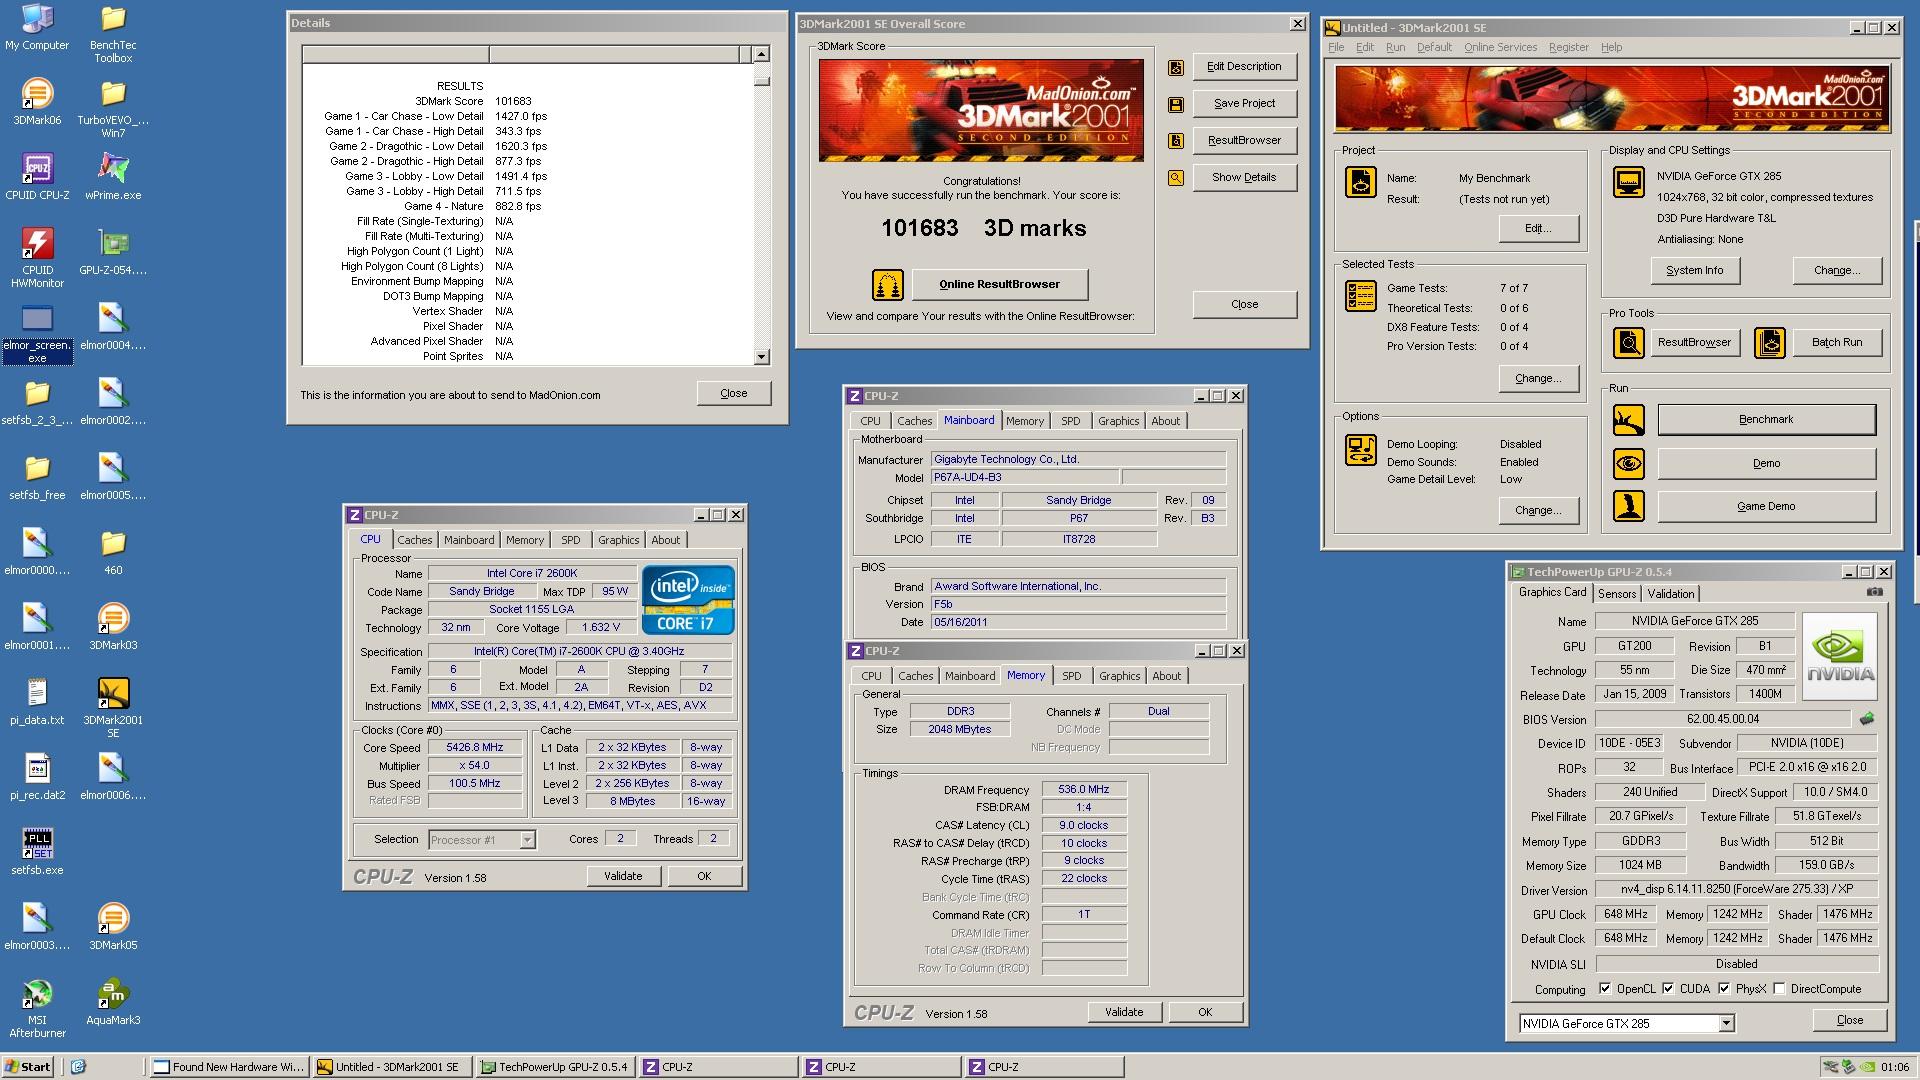Open CPUID HWMonitor desktop shortcut
The width and height of the screenshot is (1920, 1080).
coord(37,258)
